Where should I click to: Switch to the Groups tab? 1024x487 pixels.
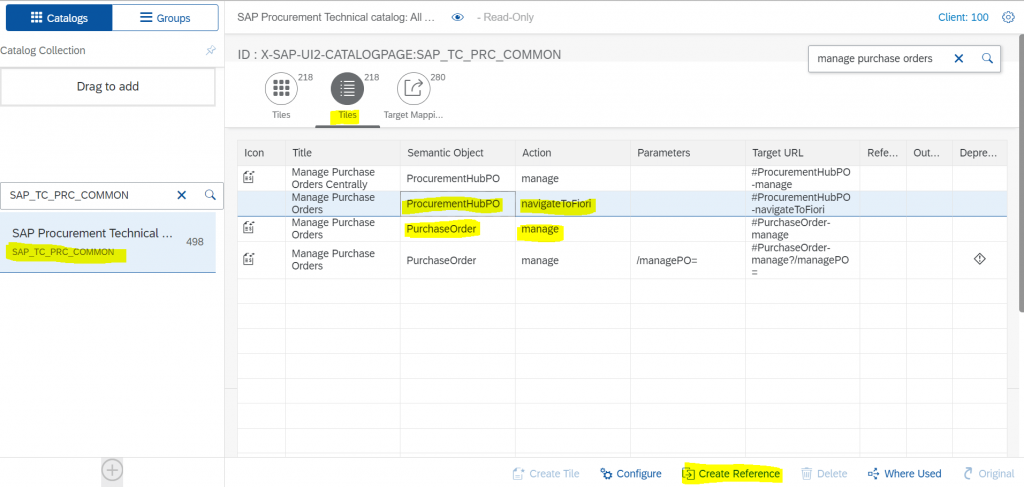(165, 18)
